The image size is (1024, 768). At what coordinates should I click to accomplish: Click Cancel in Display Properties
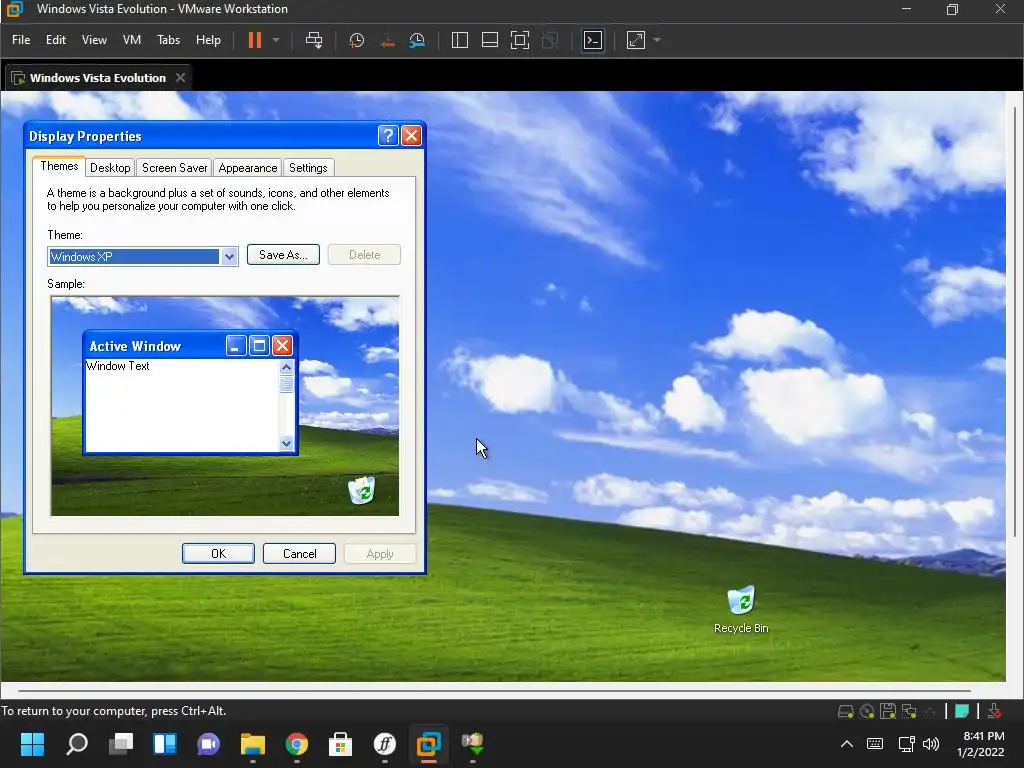(x=299, y=554)
